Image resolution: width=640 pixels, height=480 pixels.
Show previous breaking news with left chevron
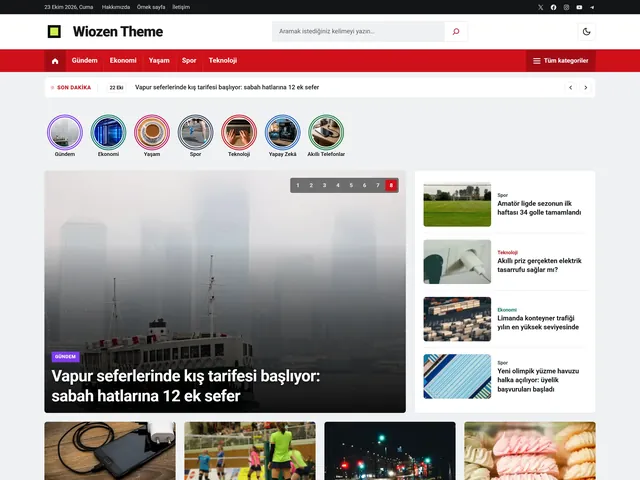pos(571,87)
